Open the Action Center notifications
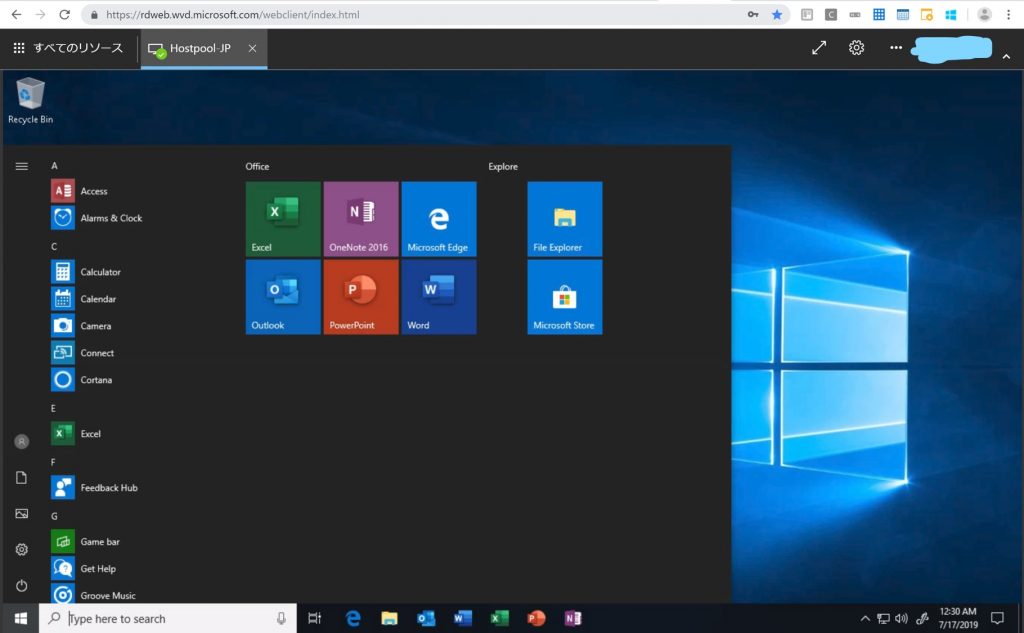 997,618
